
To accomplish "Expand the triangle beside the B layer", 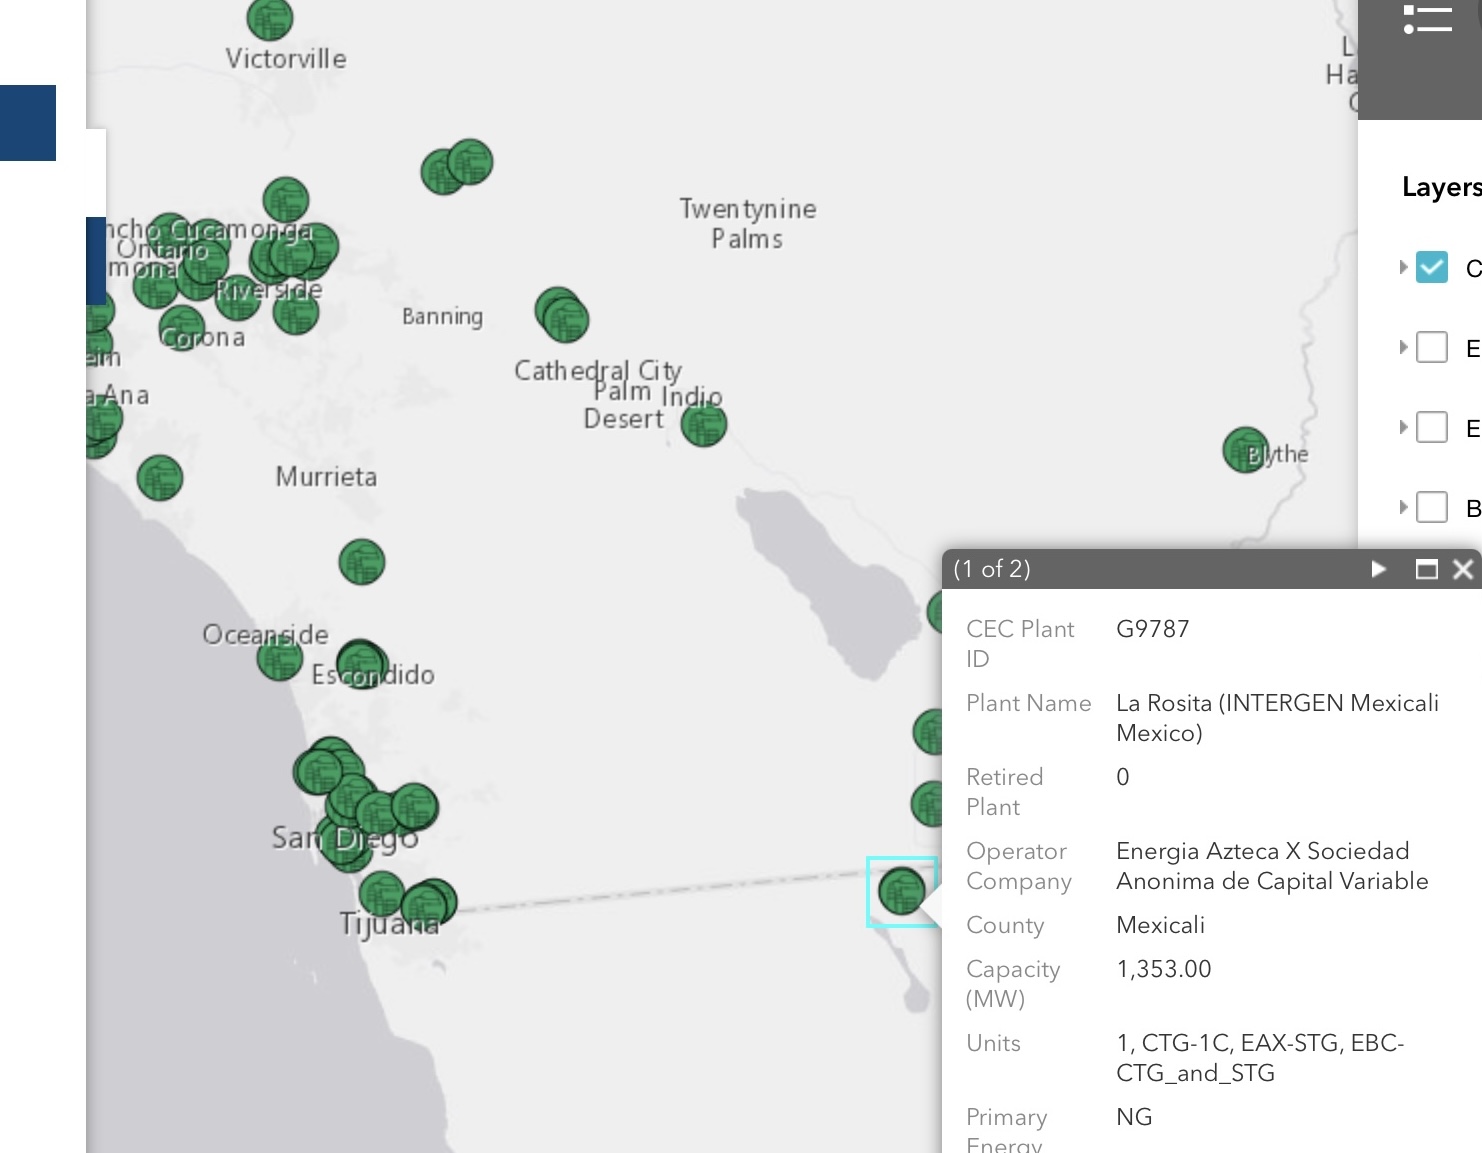I will click(x=1403, y=507).
